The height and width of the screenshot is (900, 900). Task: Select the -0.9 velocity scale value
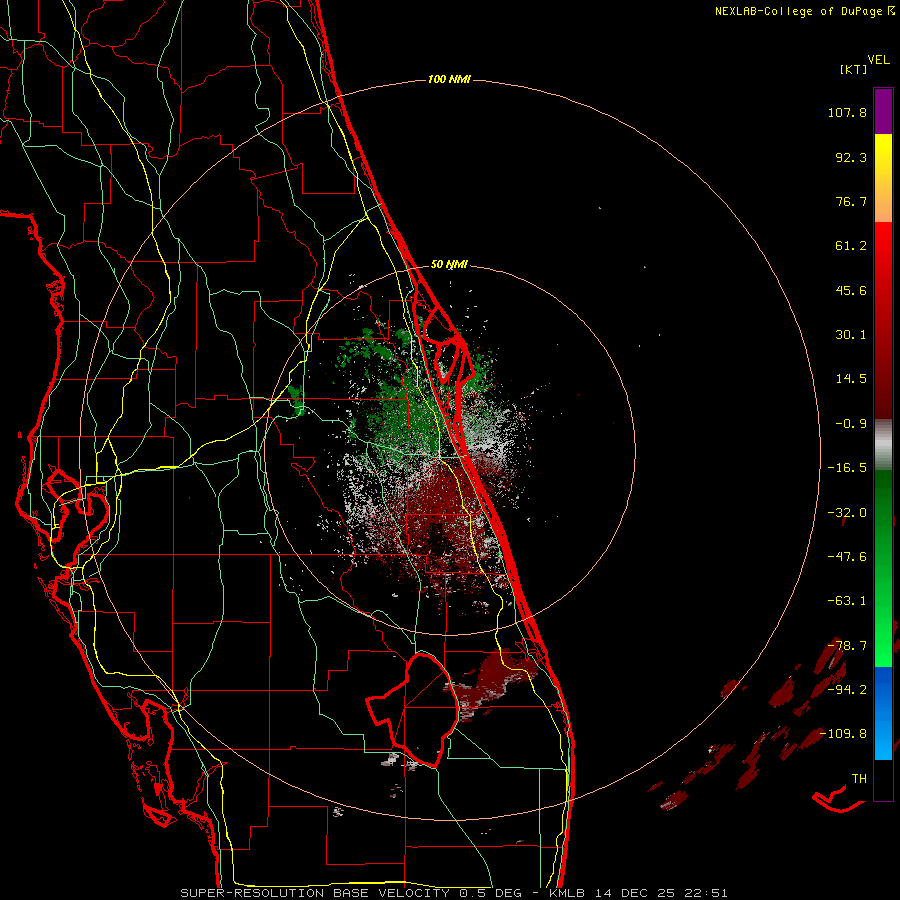click(851, 424)
